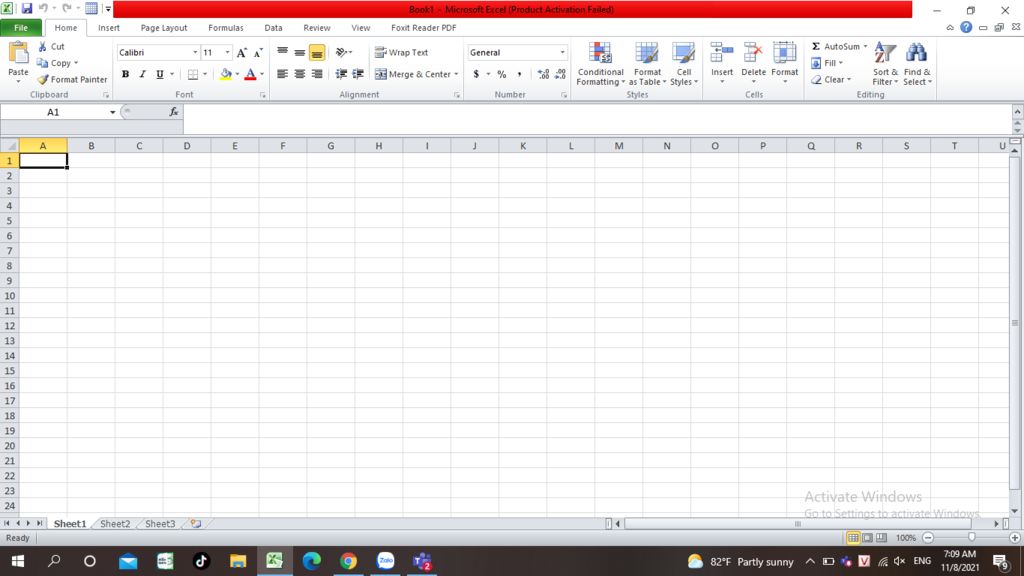1024x576 pixels.
Task: Click the top align icon
Action: tap(282, 52)
